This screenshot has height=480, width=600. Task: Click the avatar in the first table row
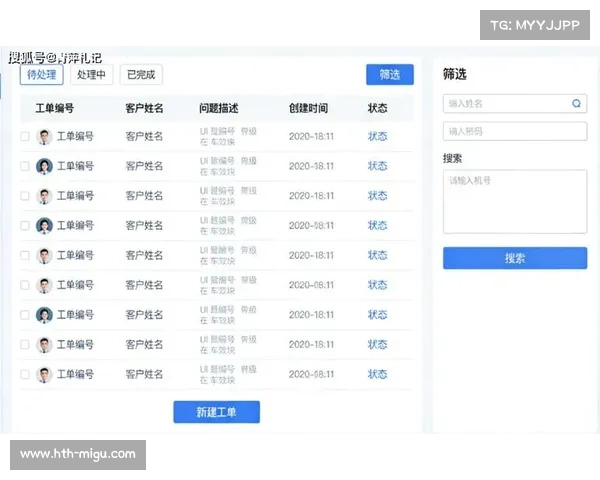click(44, 137)
